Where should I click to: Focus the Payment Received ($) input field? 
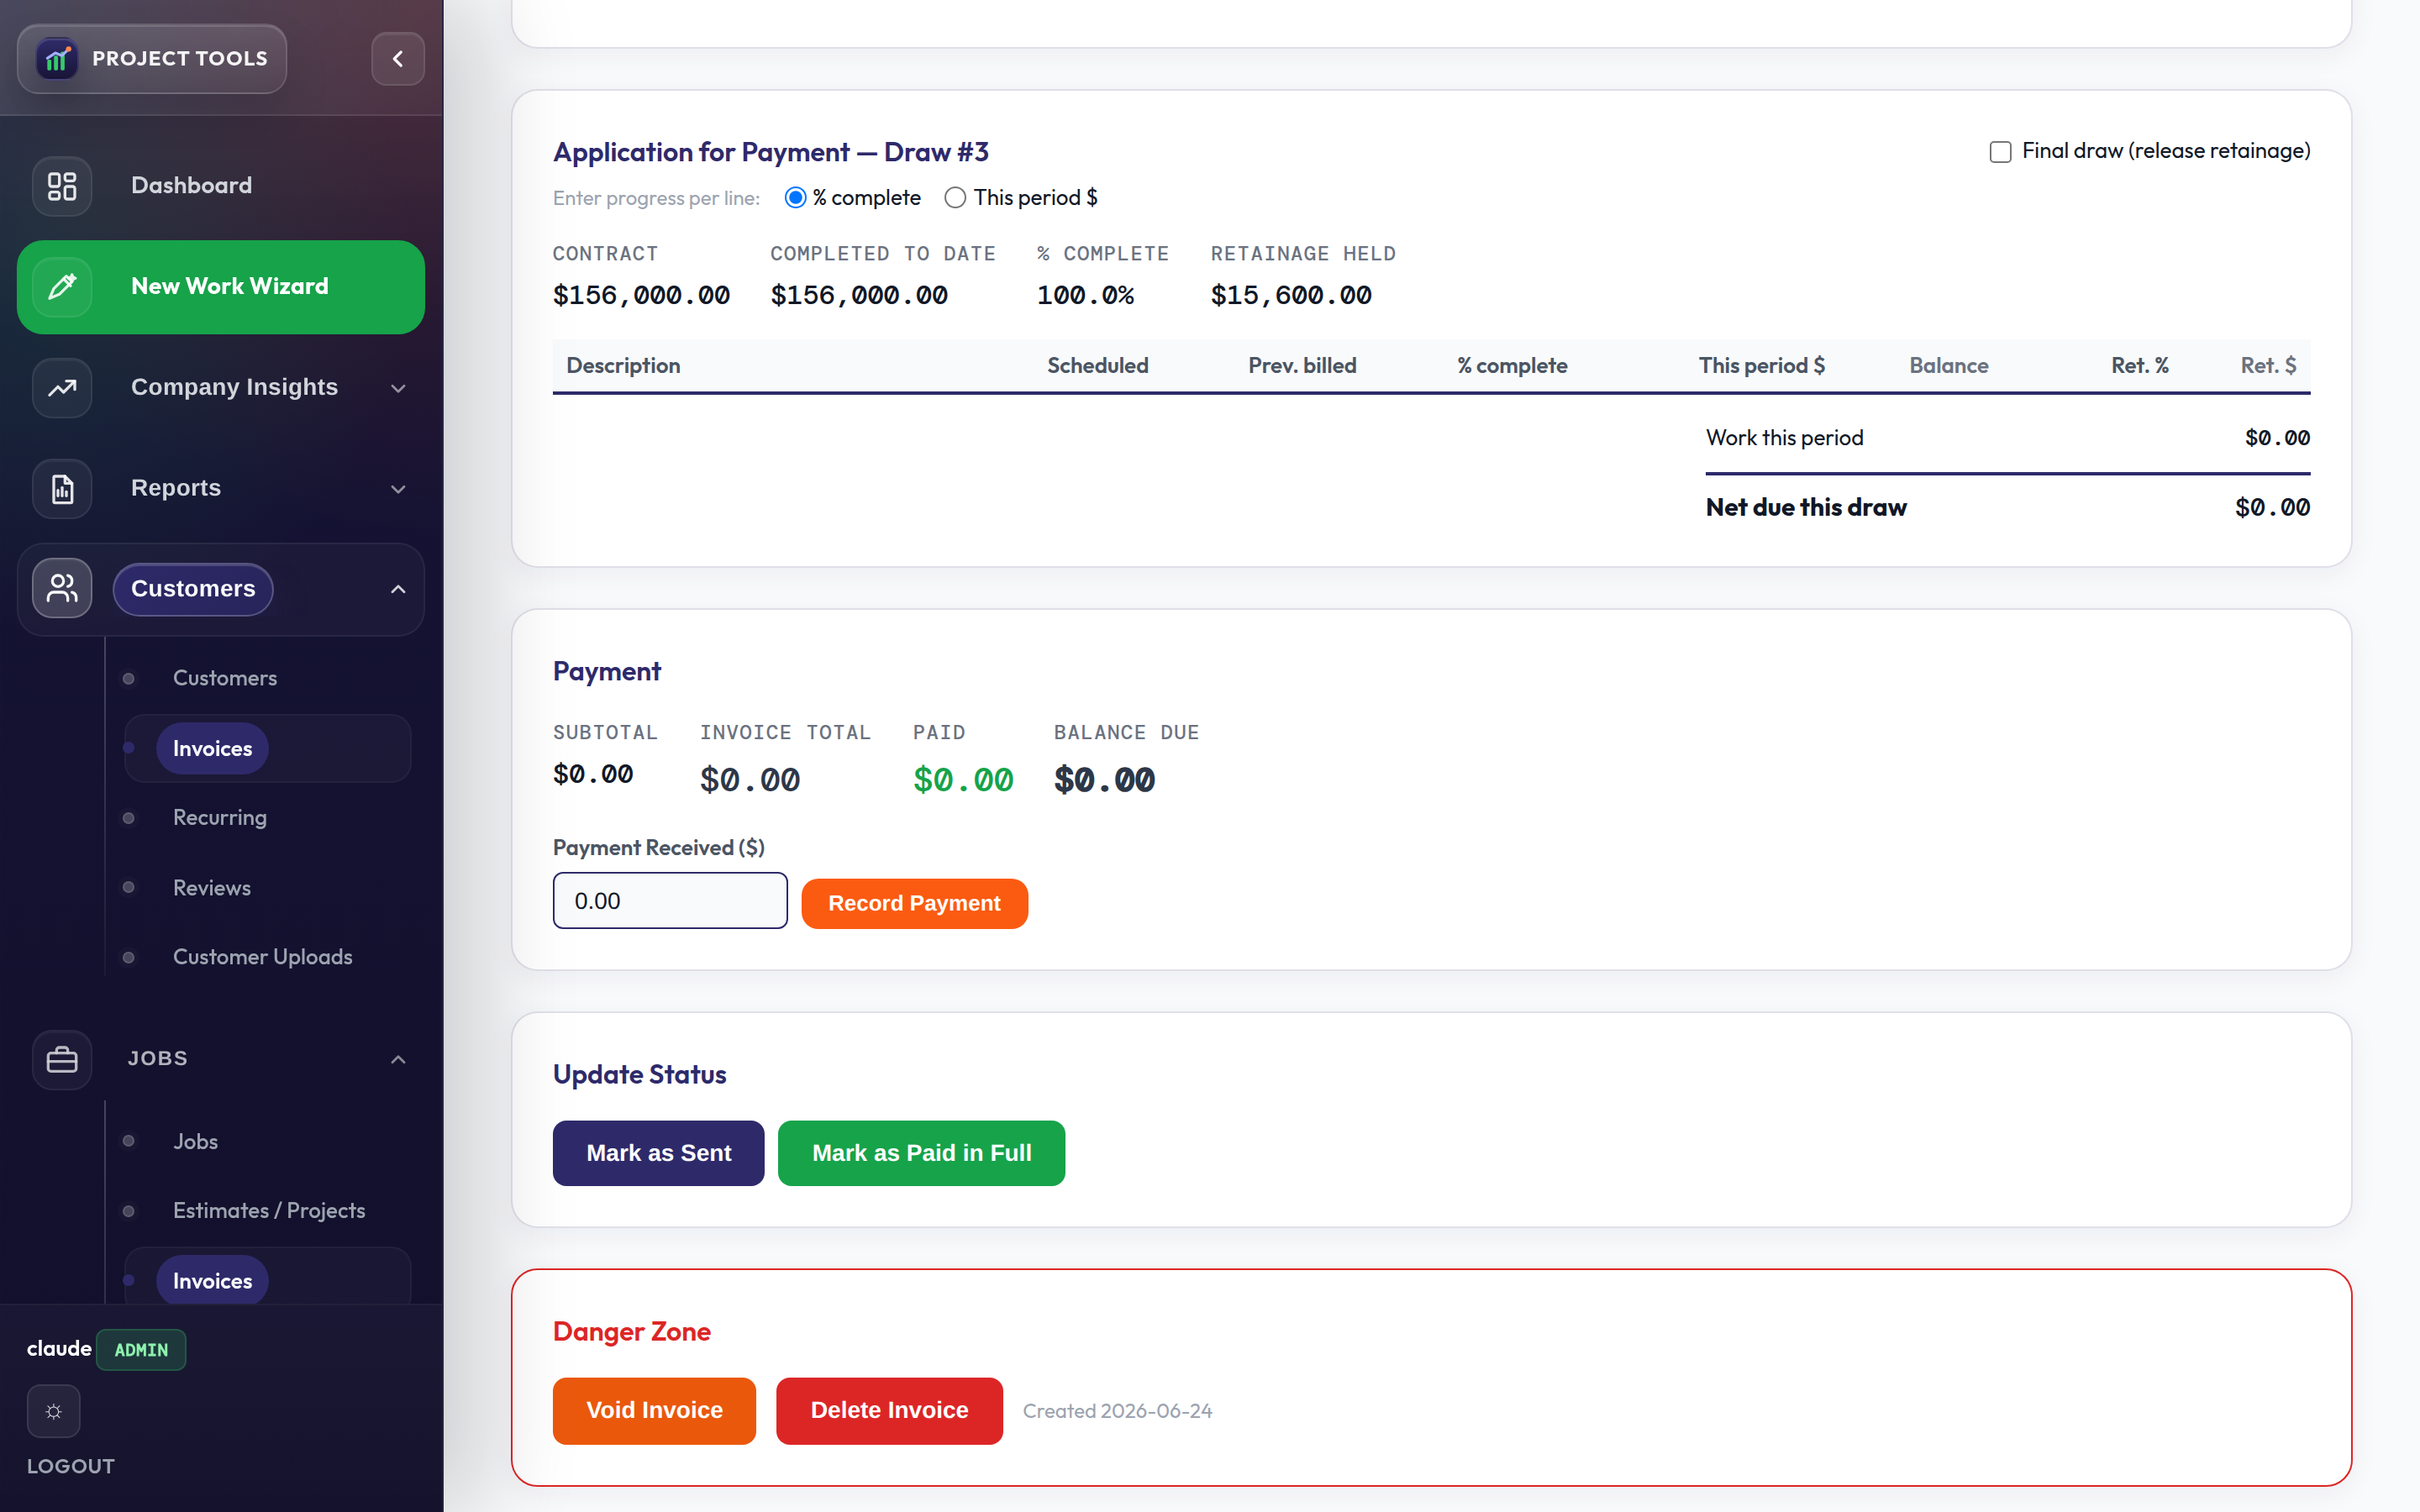pyautogui.click(x=670, y=901)
